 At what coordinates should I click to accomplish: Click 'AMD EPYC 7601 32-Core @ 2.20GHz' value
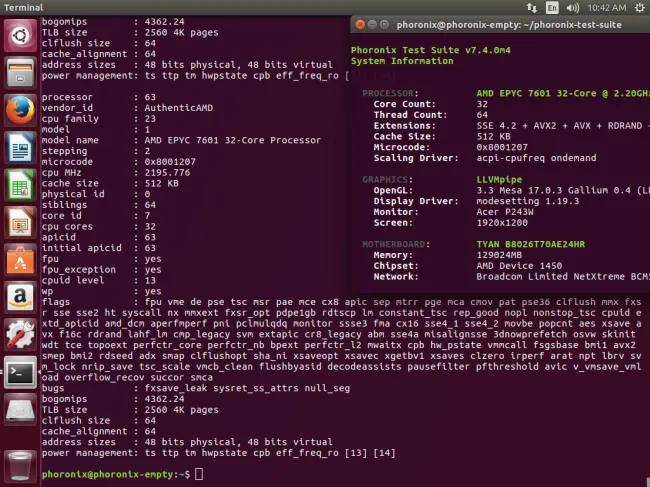563,93
